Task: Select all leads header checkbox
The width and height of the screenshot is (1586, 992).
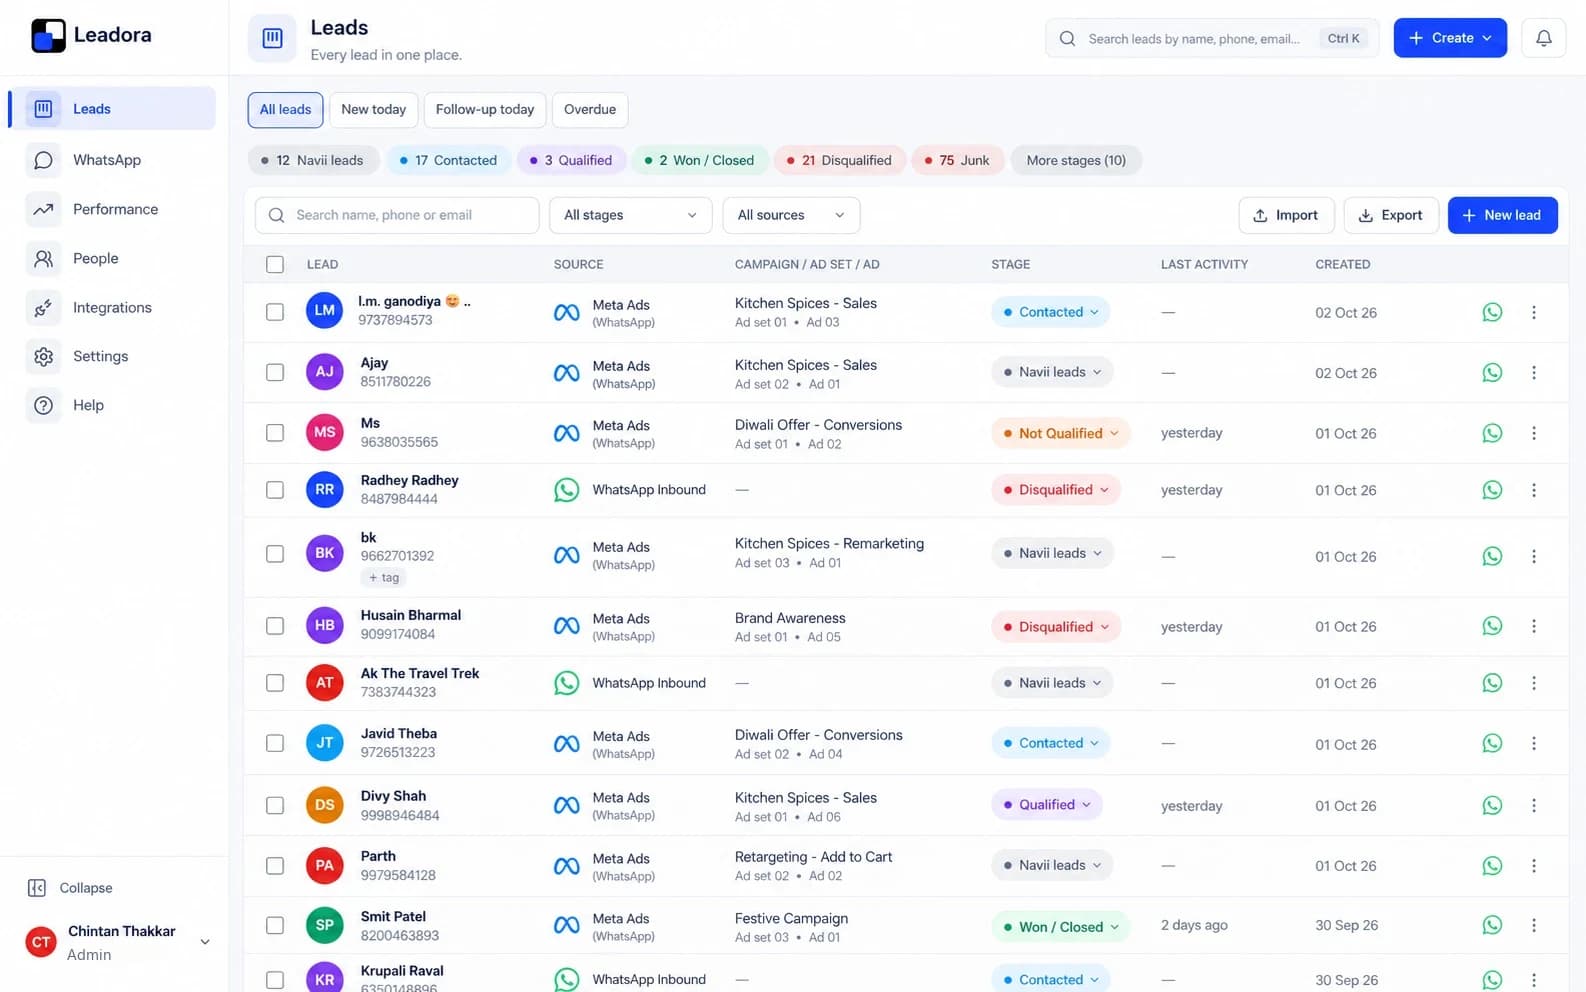Action: click(x=275, y=264)
